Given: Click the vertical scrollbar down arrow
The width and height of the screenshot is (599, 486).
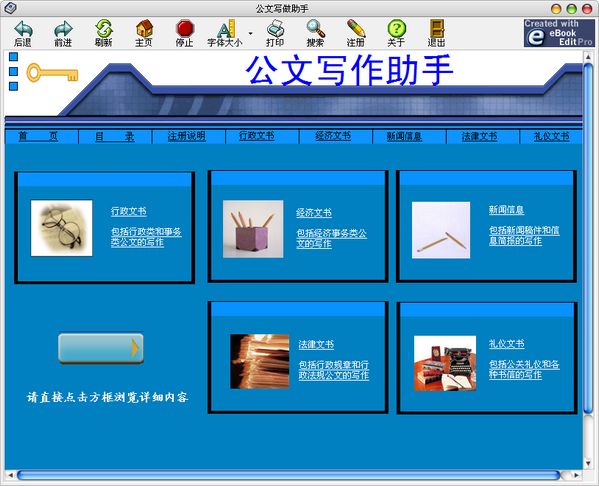Looking at the screenshot, I should (588, 464).
